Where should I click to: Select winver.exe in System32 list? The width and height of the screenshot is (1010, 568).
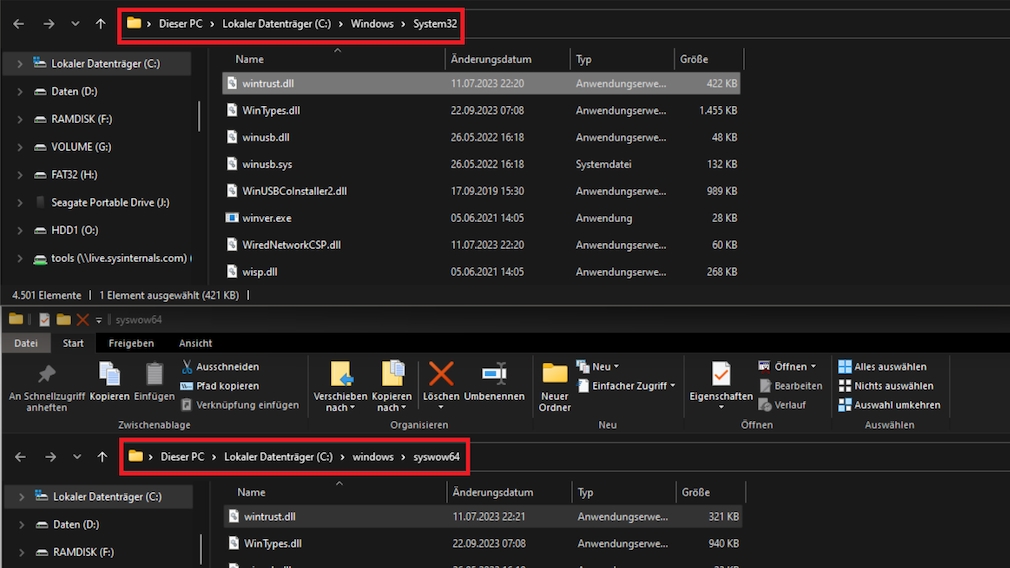click(x=266, y=218)
